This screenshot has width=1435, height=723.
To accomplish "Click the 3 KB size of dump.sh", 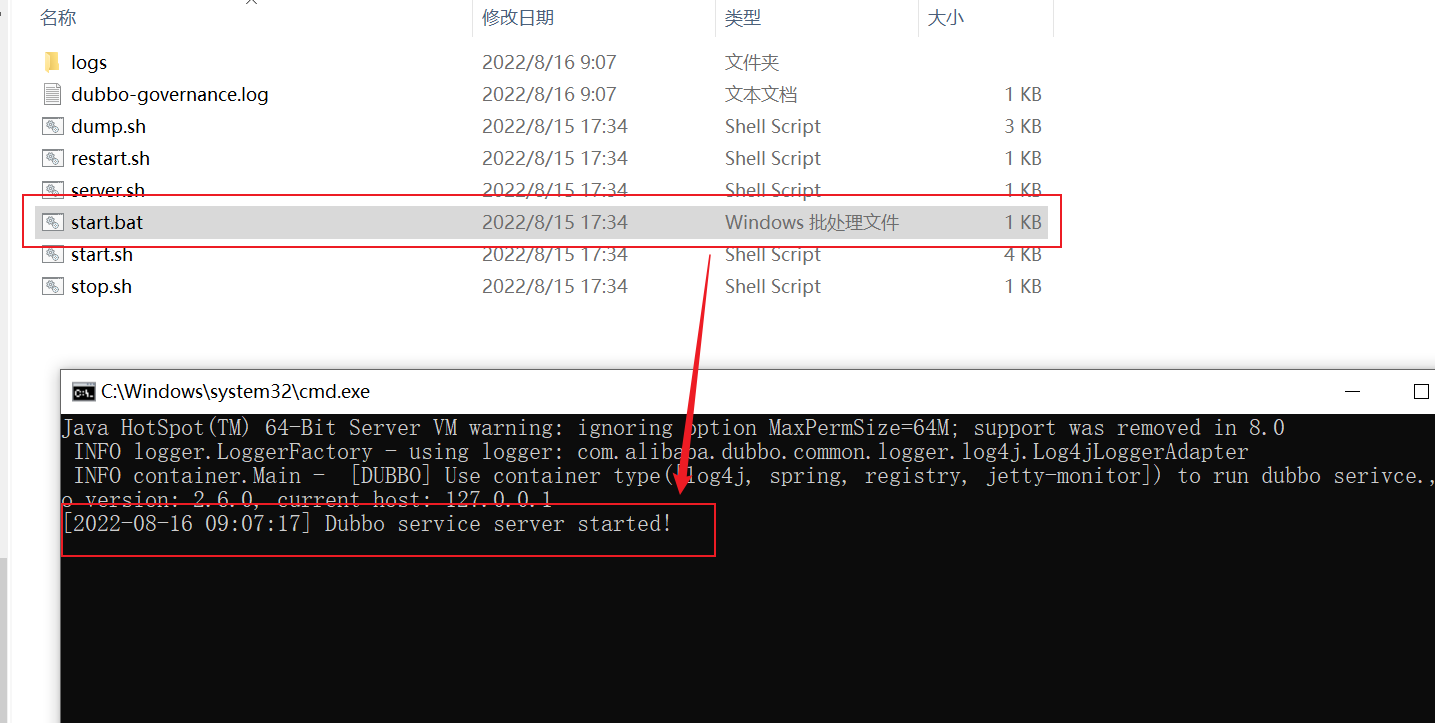I will click(1023, 126).
